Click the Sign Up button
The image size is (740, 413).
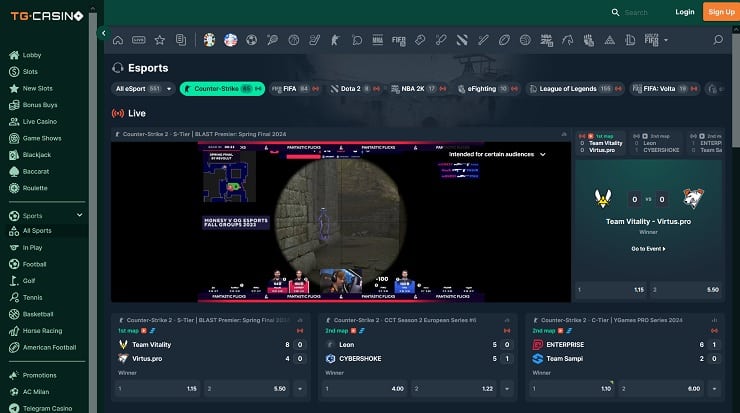point(721,12)
